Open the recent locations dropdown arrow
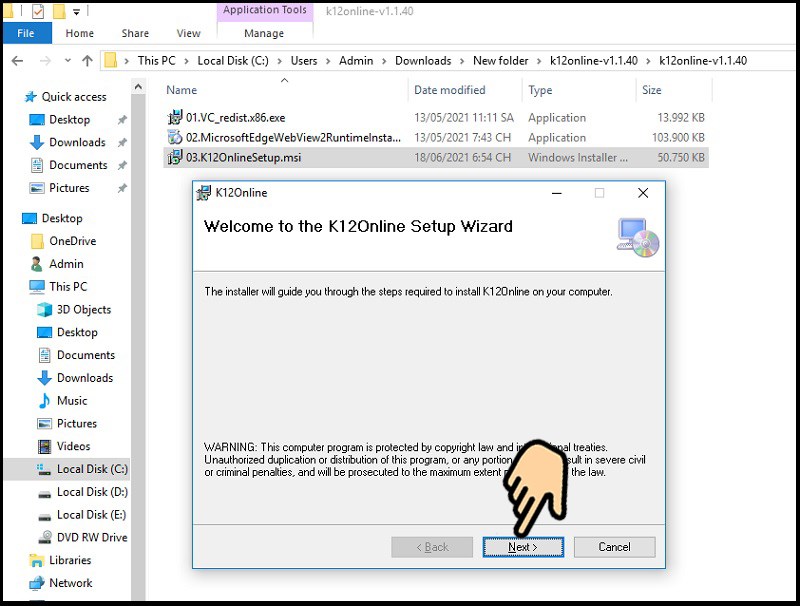 [x=67, y=61]
